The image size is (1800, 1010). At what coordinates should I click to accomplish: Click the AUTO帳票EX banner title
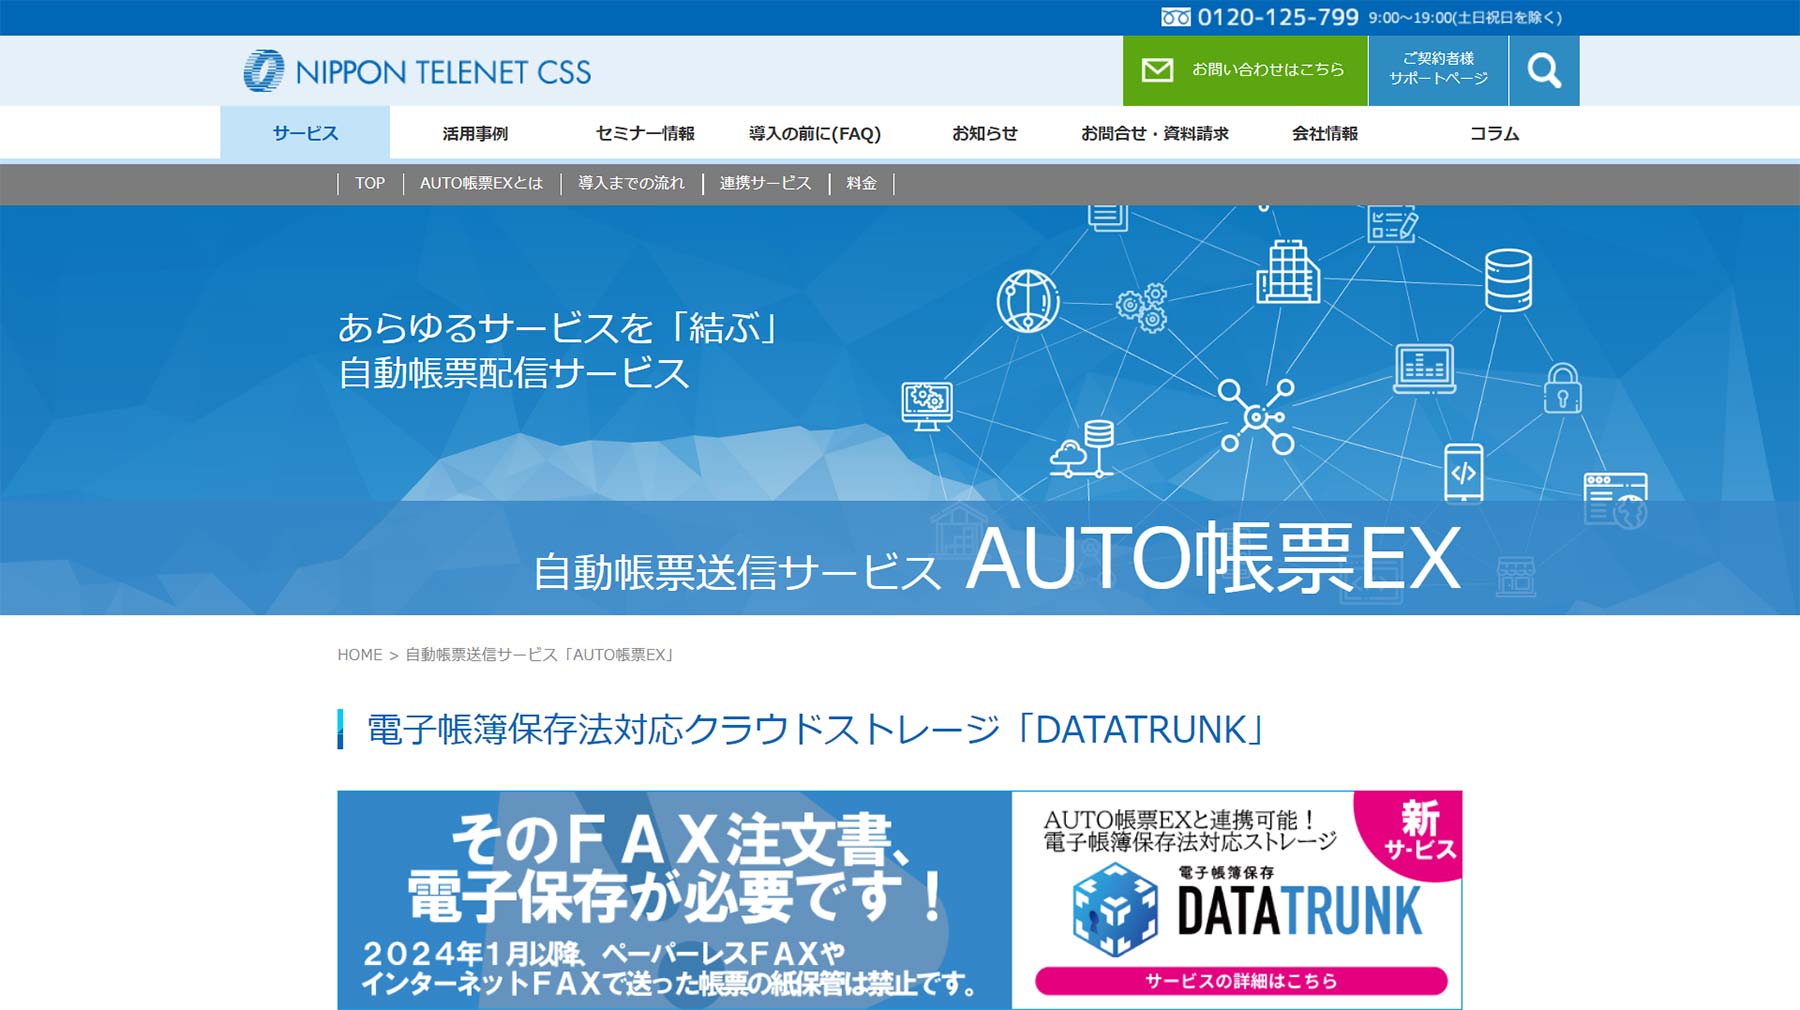(1213, 558)
